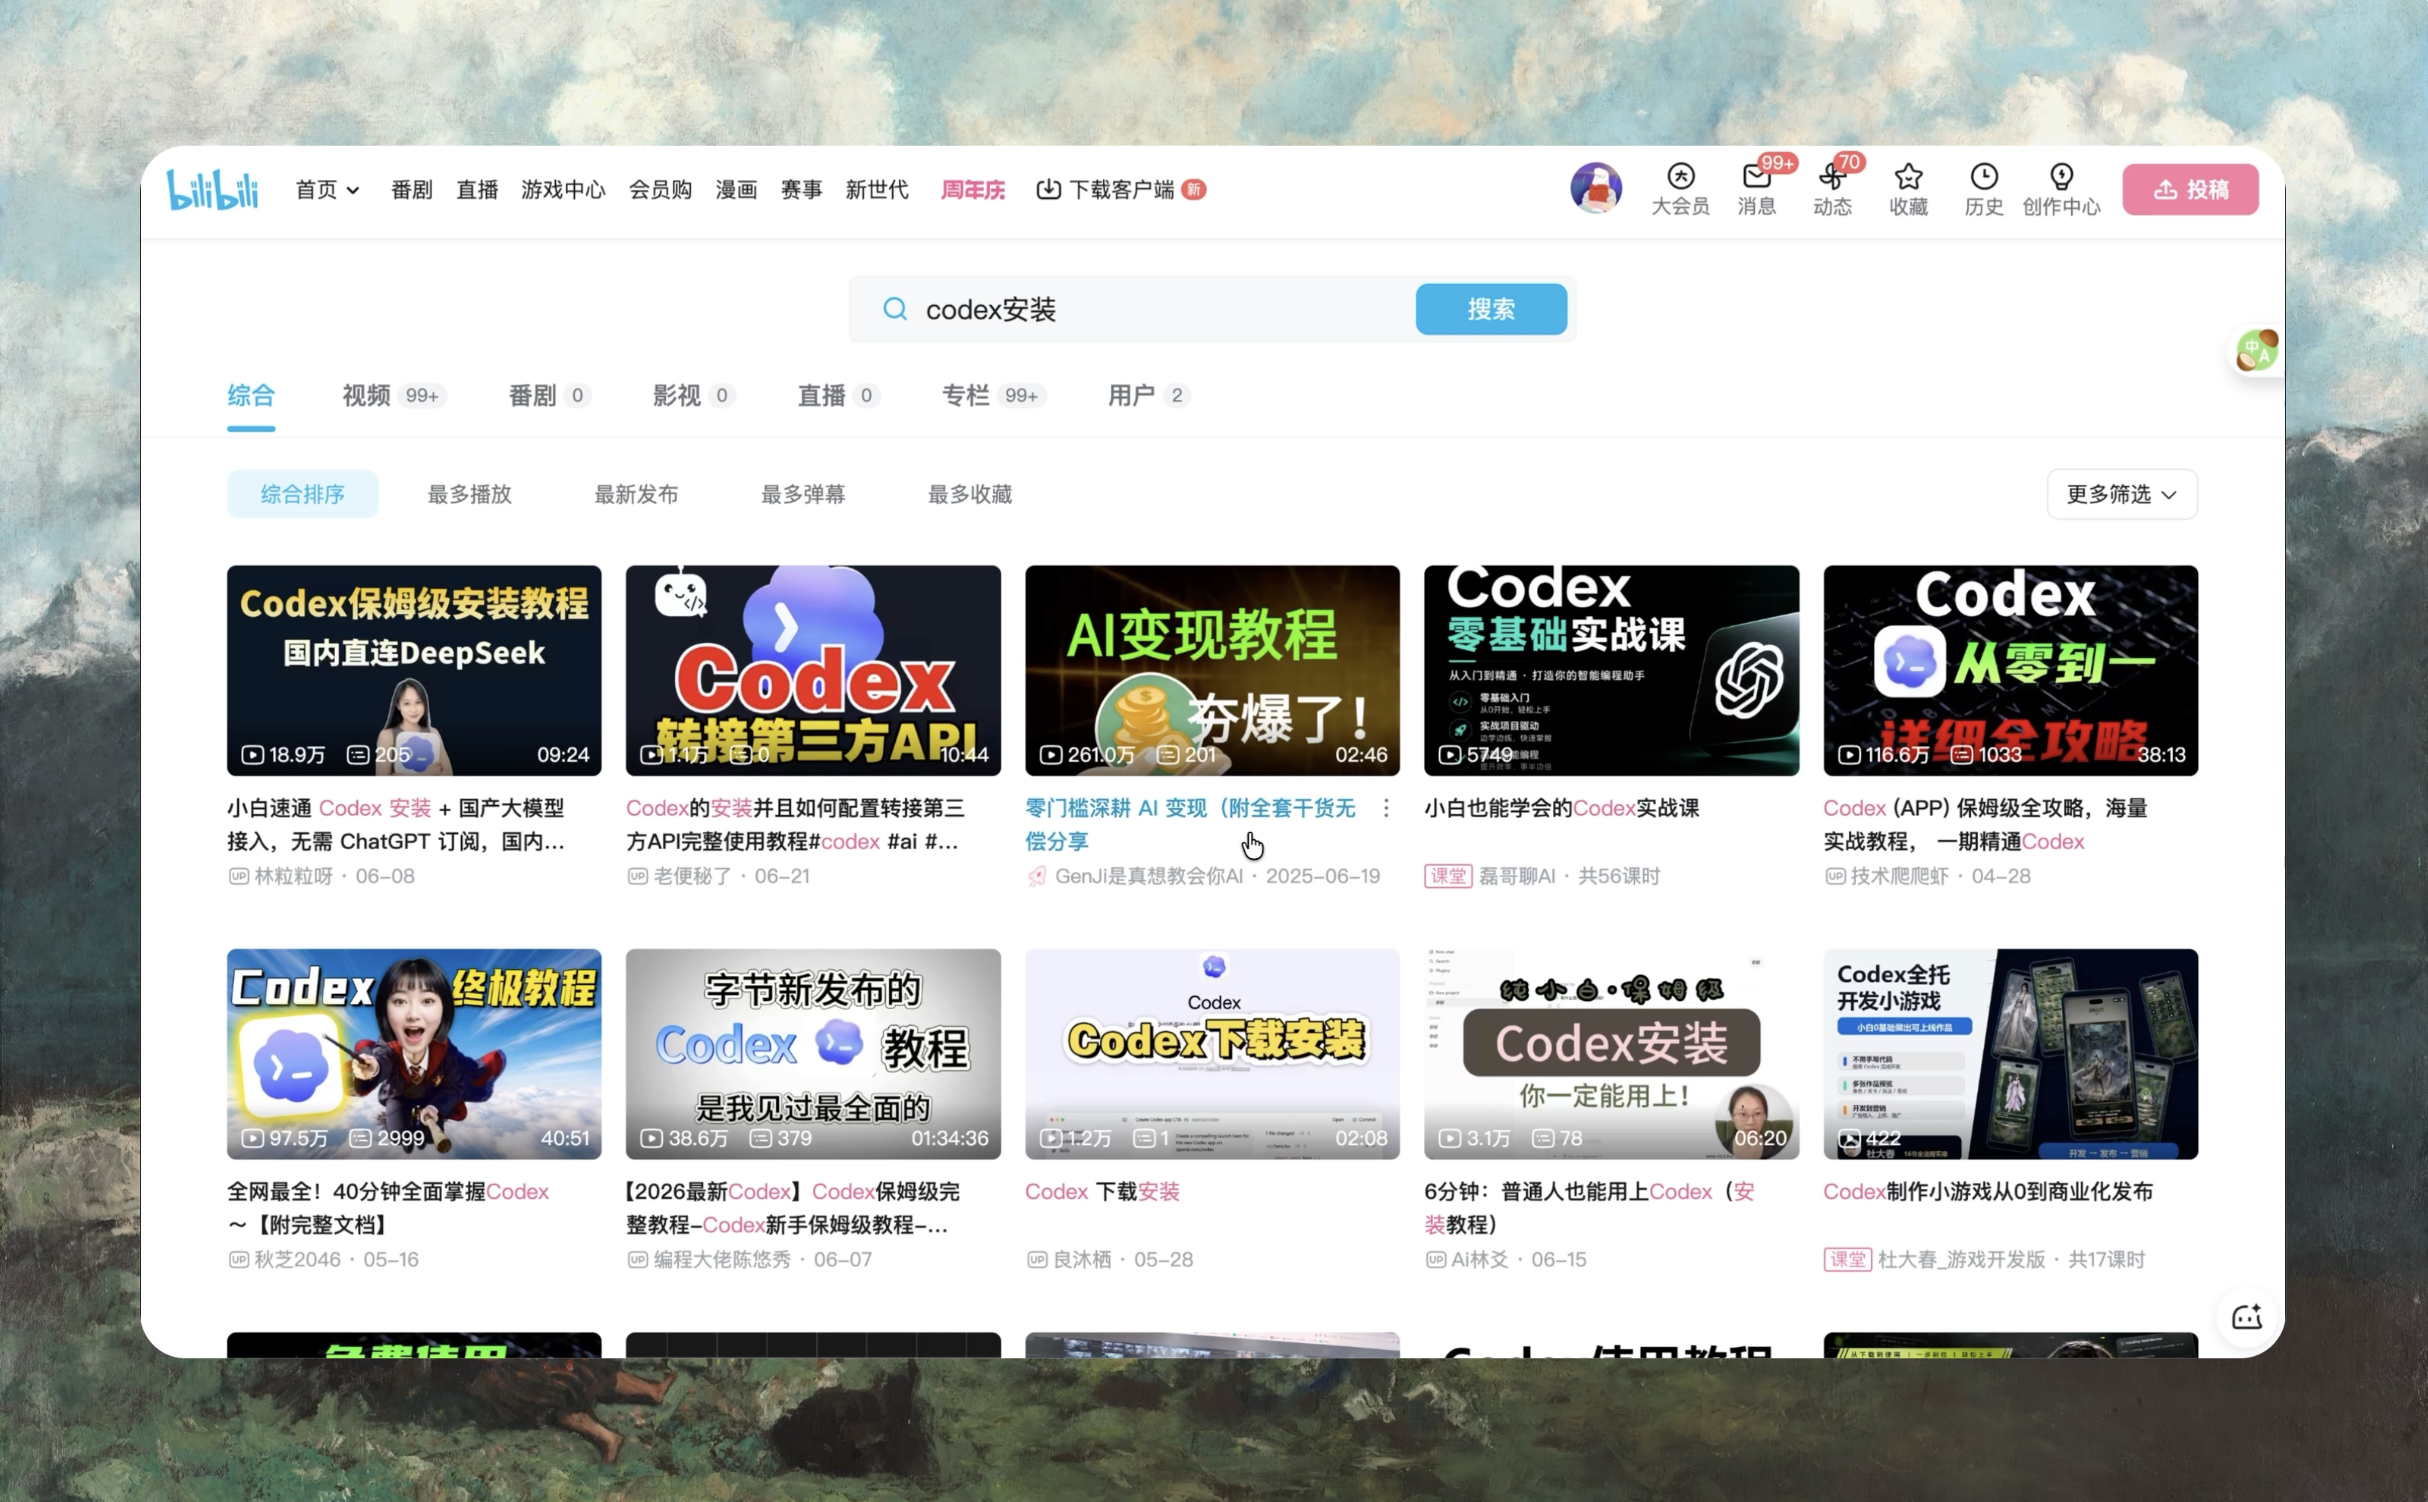Open the 周年庆 anniversary link

[x=972, y=189]
